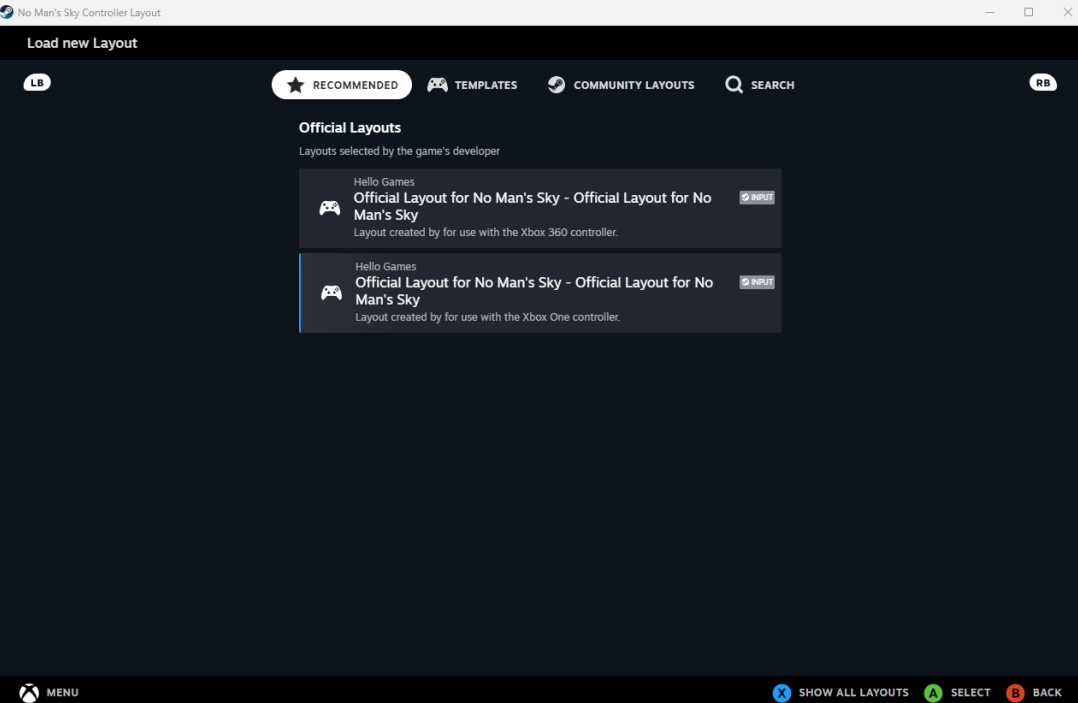Screen dimensions: 1078x703
Task: Select the Xbox 360 official layout title
Action: point(532,206)
